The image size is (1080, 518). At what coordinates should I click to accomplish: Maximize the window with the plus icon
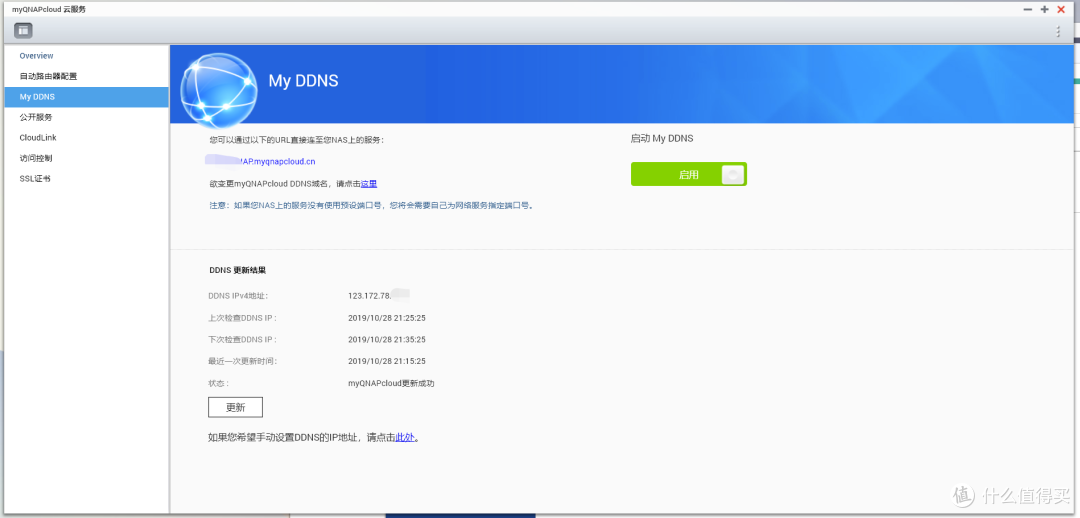pos(1045,9)
